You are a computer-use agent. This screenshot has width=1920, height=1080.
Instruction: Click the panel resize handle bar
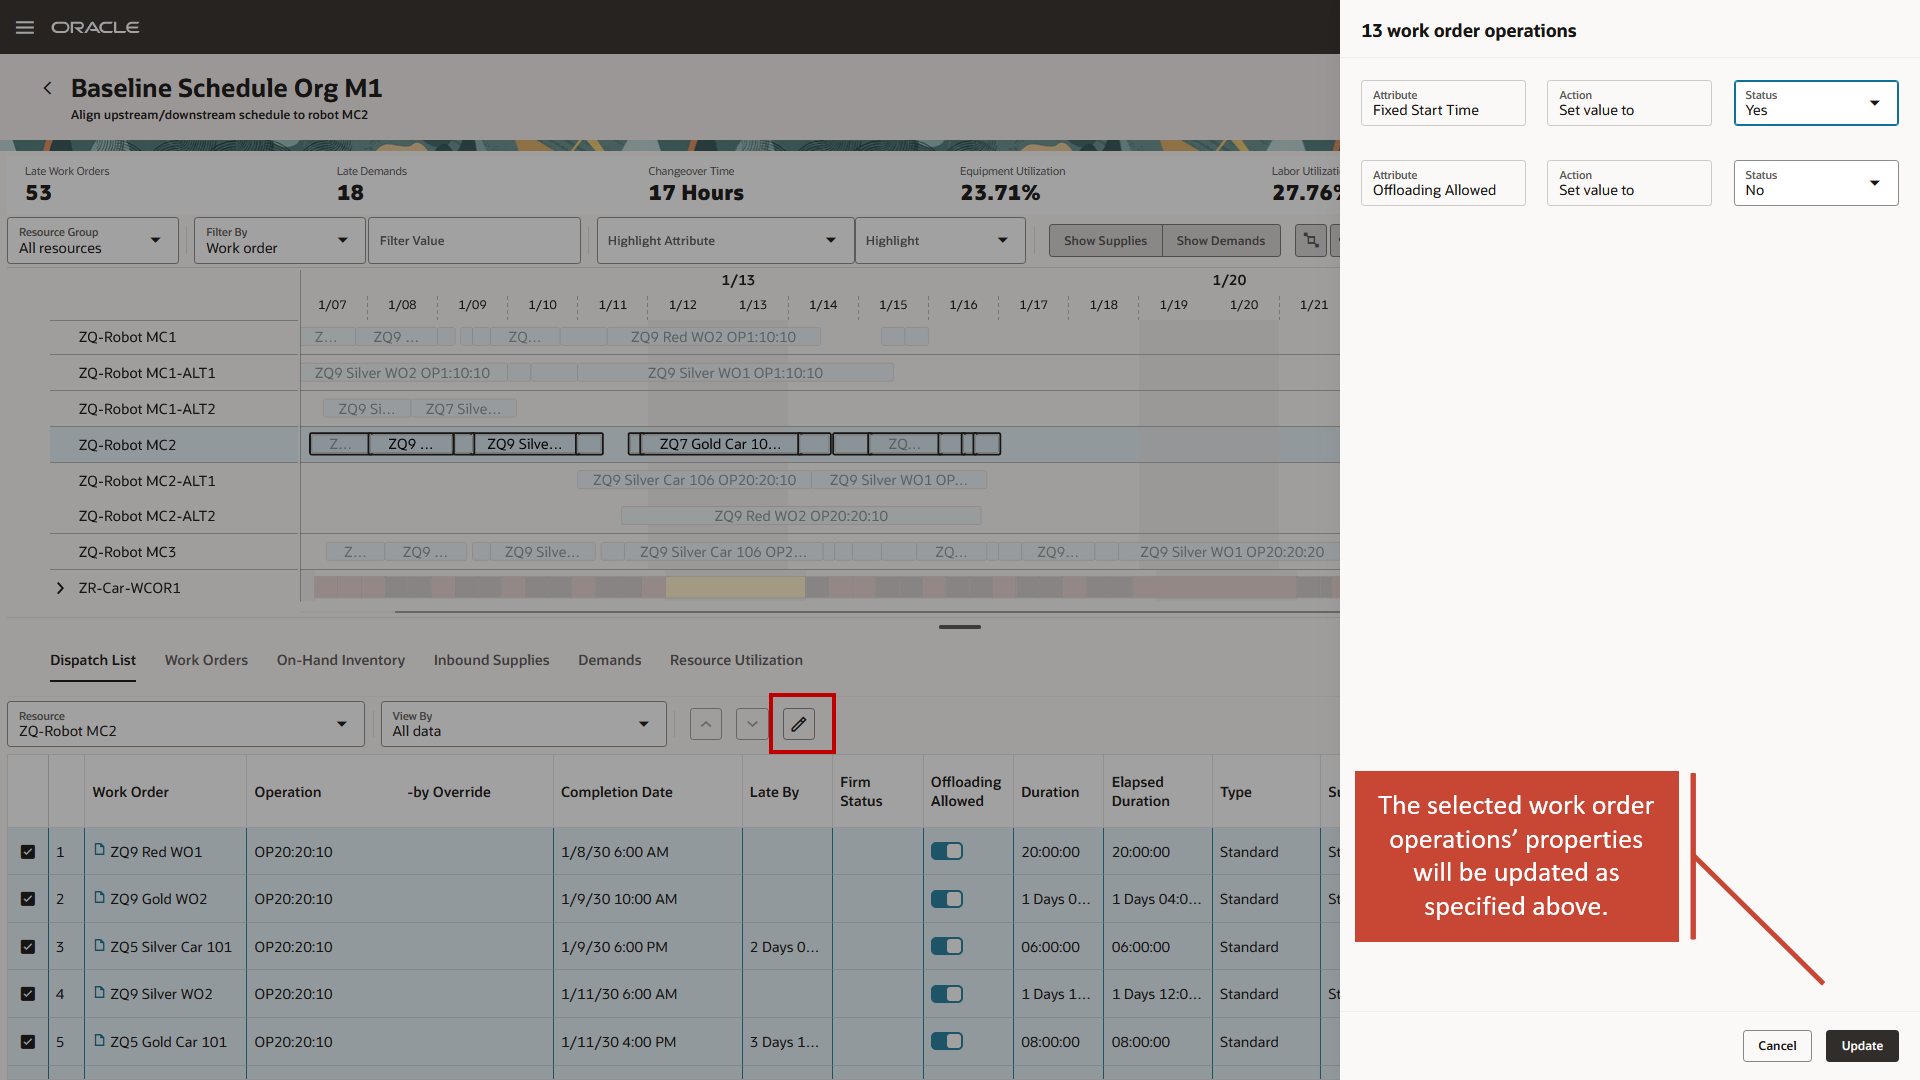tap(959, 627)
